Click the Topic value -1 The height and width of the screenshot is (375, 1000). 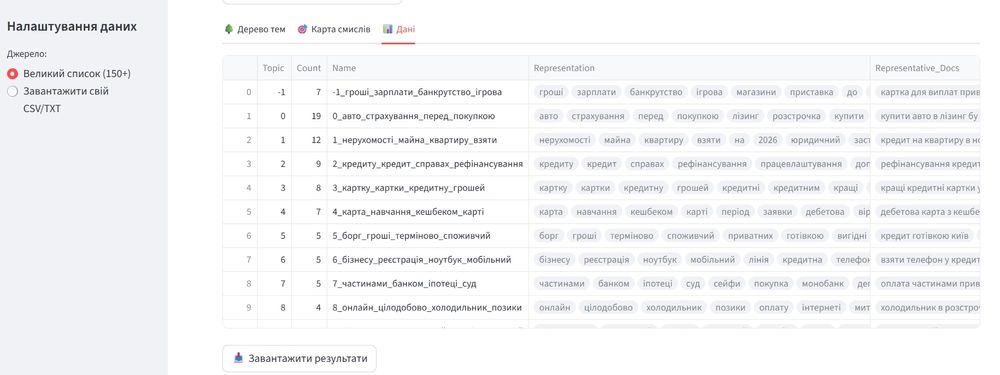click(x=274, y=92)
